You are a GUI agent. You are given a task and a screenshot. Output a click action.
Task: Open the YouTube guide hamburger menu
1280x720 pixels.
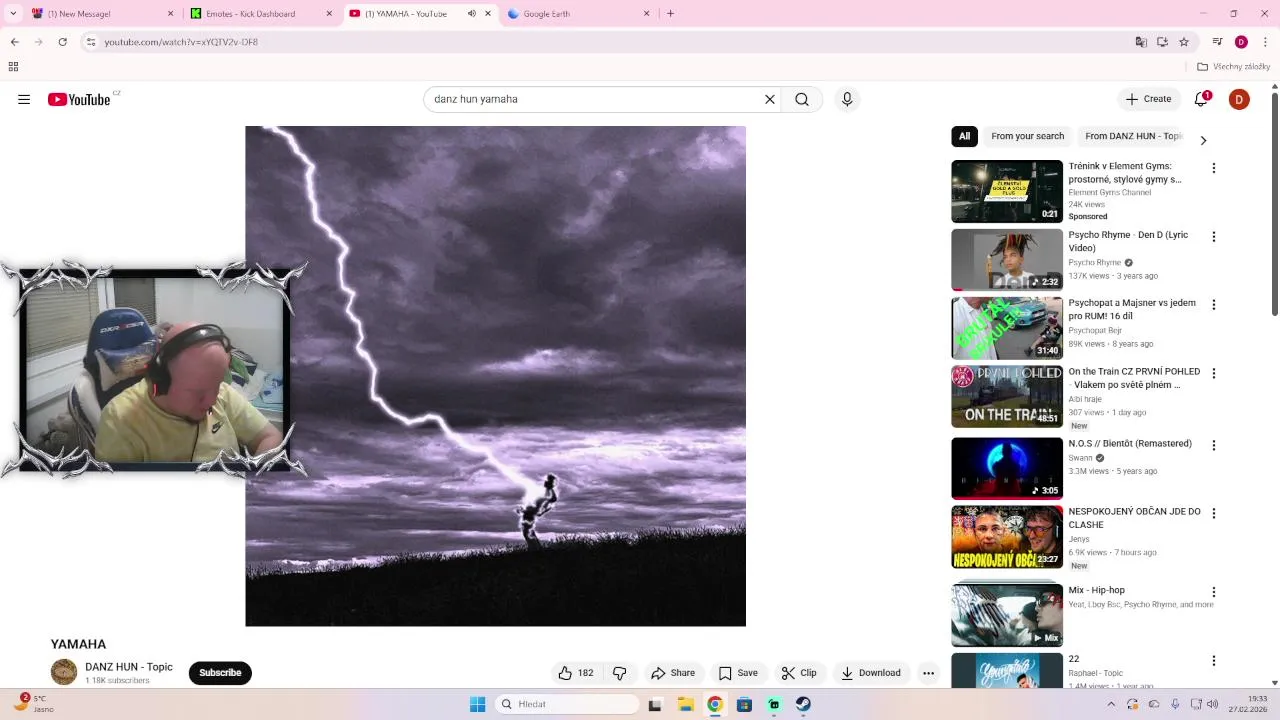coord(24,99)
